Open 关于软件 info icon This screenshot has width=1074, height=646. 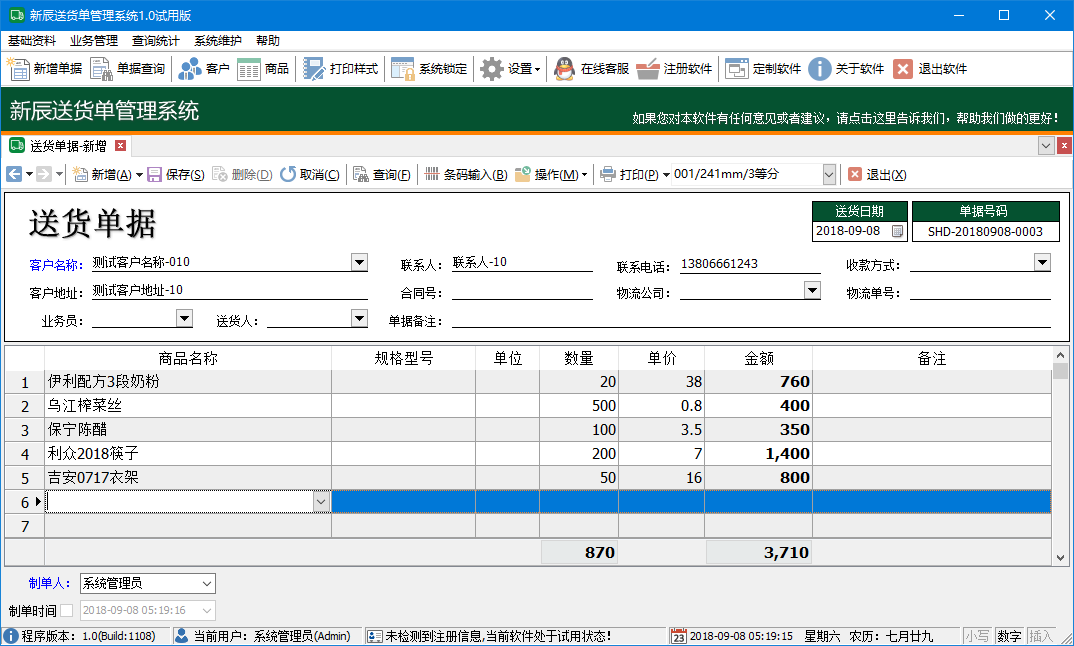coord(819,69)
